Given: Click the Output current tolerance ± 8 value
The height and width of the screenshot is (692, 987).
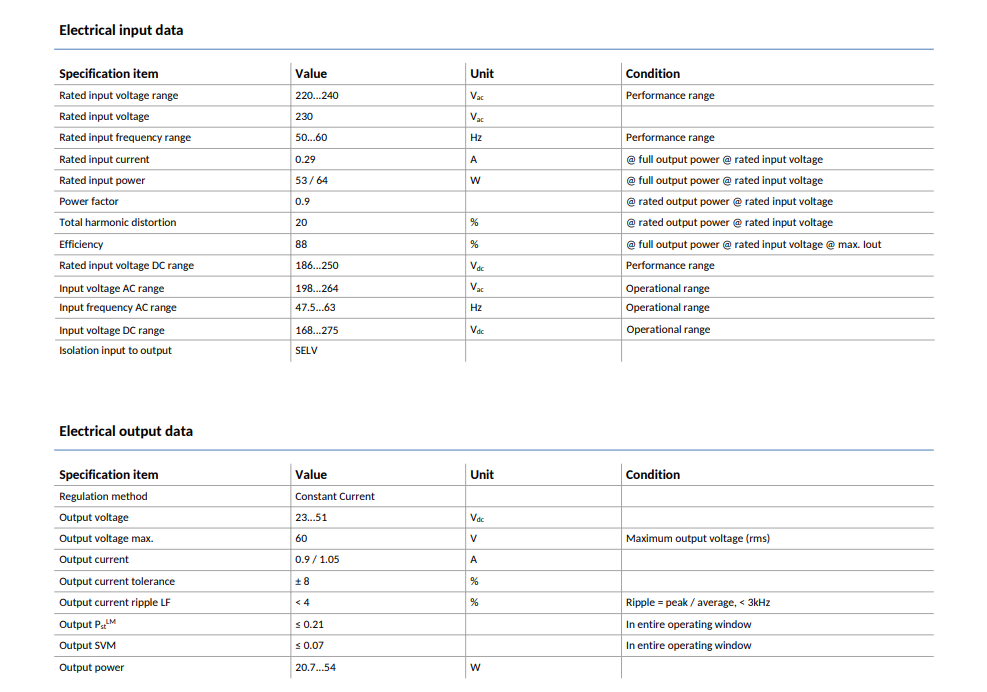Looking at the screenshot, I should click(x=302, y=581).
